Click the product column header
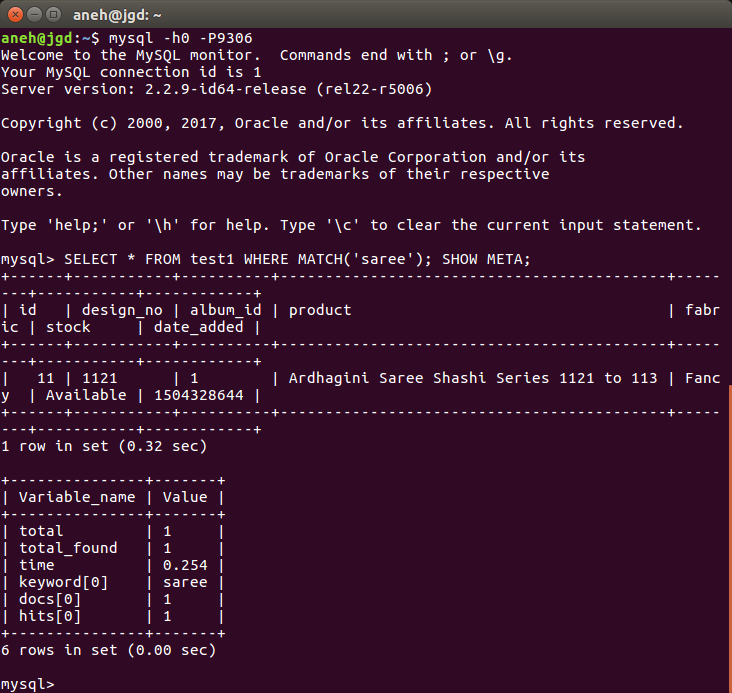Image resolution: width=732 pixels, height=693 pixels. (320, 310)
